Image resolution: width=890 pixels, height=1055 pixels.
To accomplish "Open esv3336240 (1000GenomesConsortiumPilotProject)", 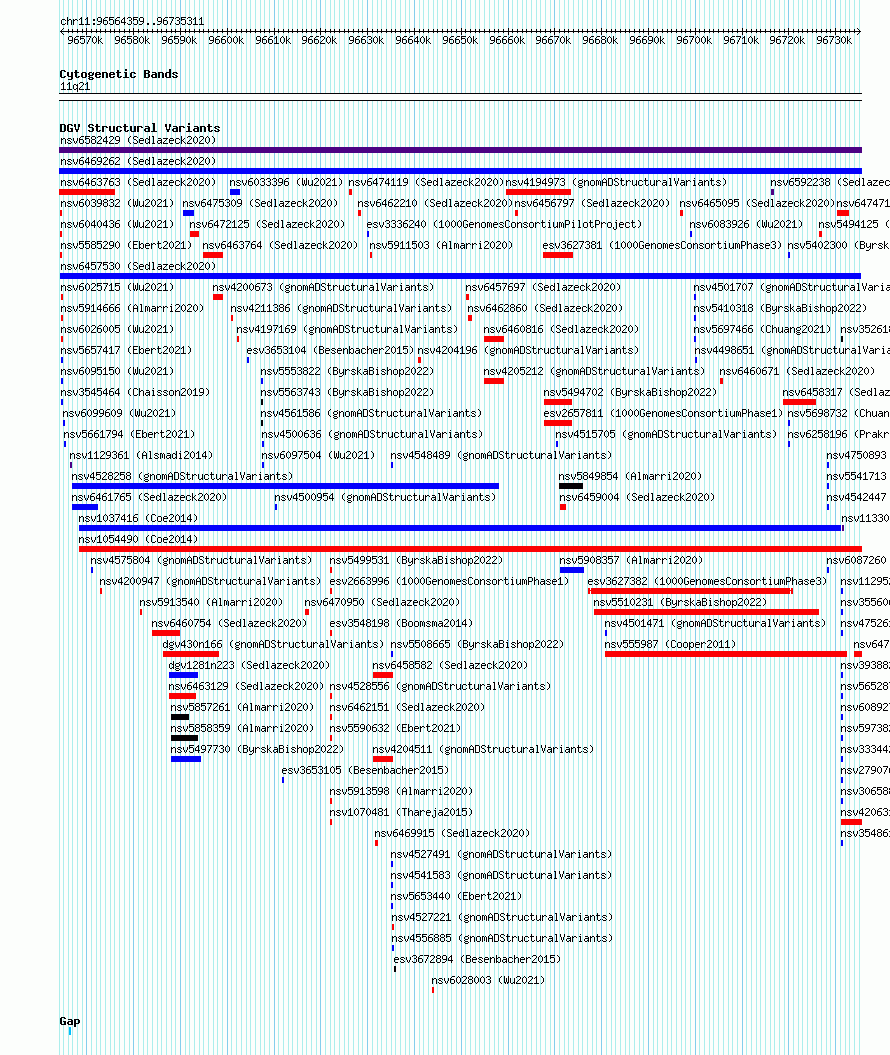I will (504, 224).
